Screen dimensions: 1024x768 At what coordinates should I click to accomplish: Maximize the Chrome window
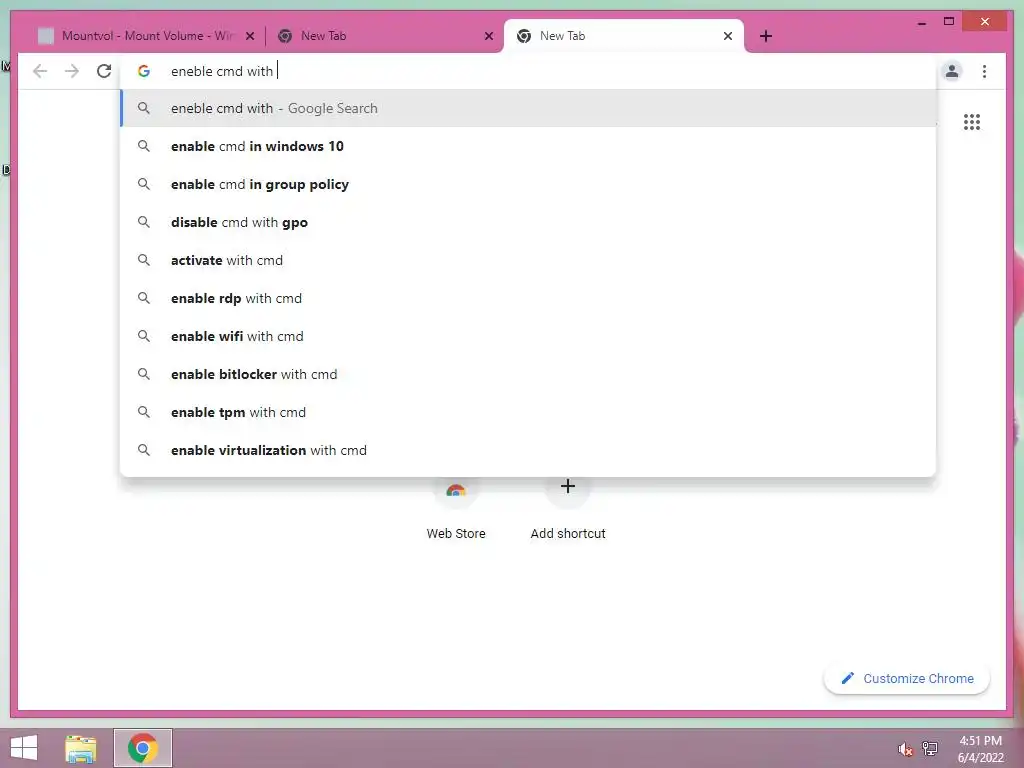[949, 22]
